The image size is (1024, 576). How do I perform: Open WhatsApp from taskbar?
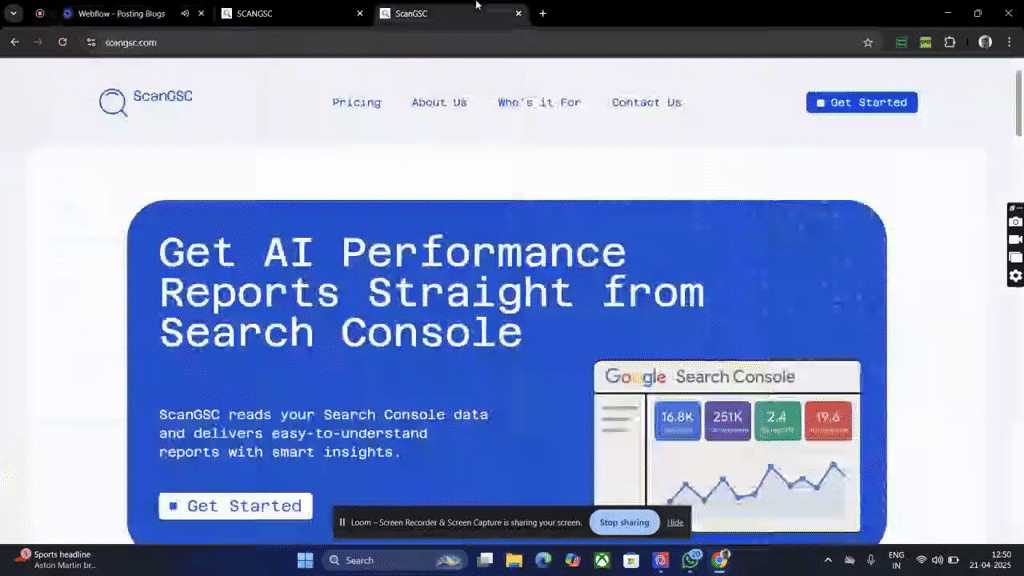(x=691, y=560)
